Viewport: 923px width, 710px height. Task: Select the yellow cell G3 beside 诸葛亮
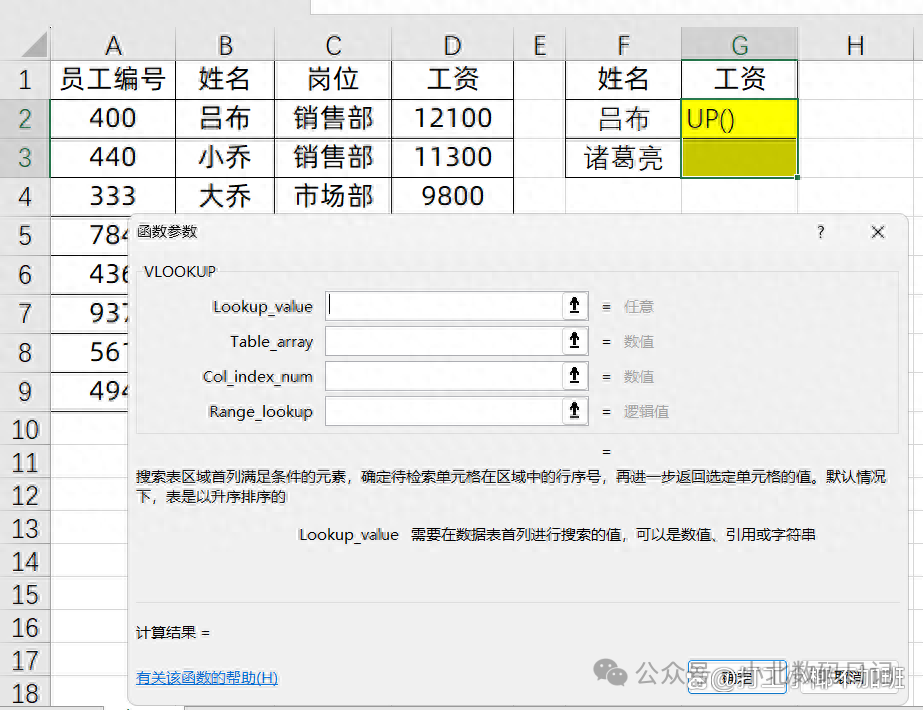coord(738,158)
